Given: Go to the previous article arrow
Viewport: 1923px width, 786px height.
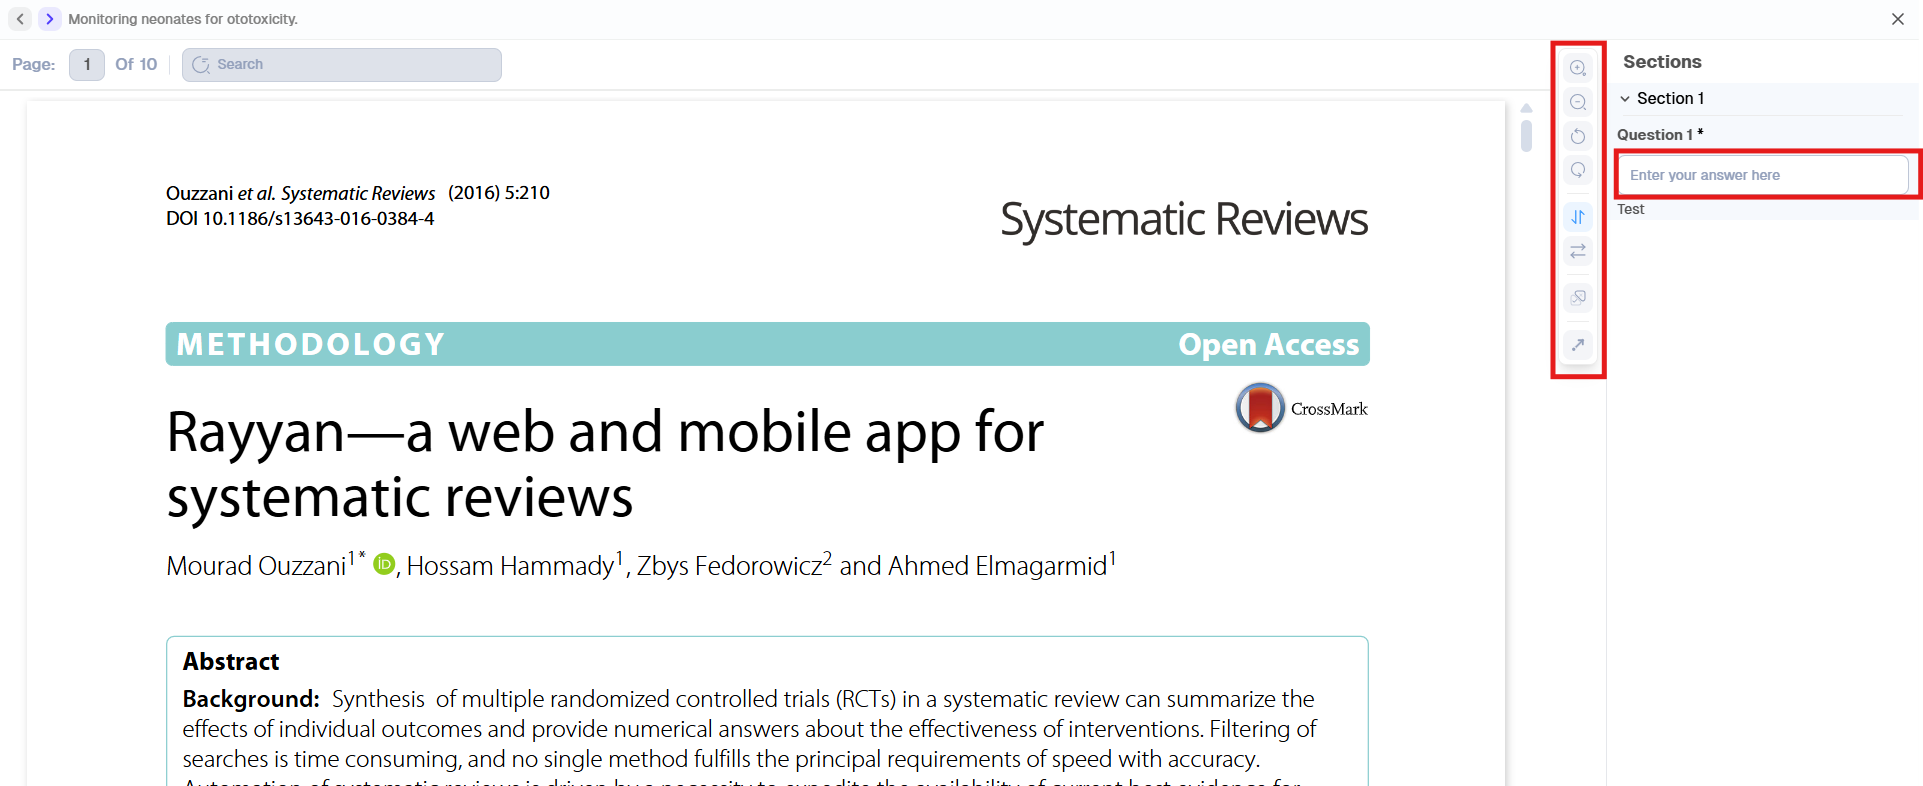Looking at the screenshot, I should point(20,19).
